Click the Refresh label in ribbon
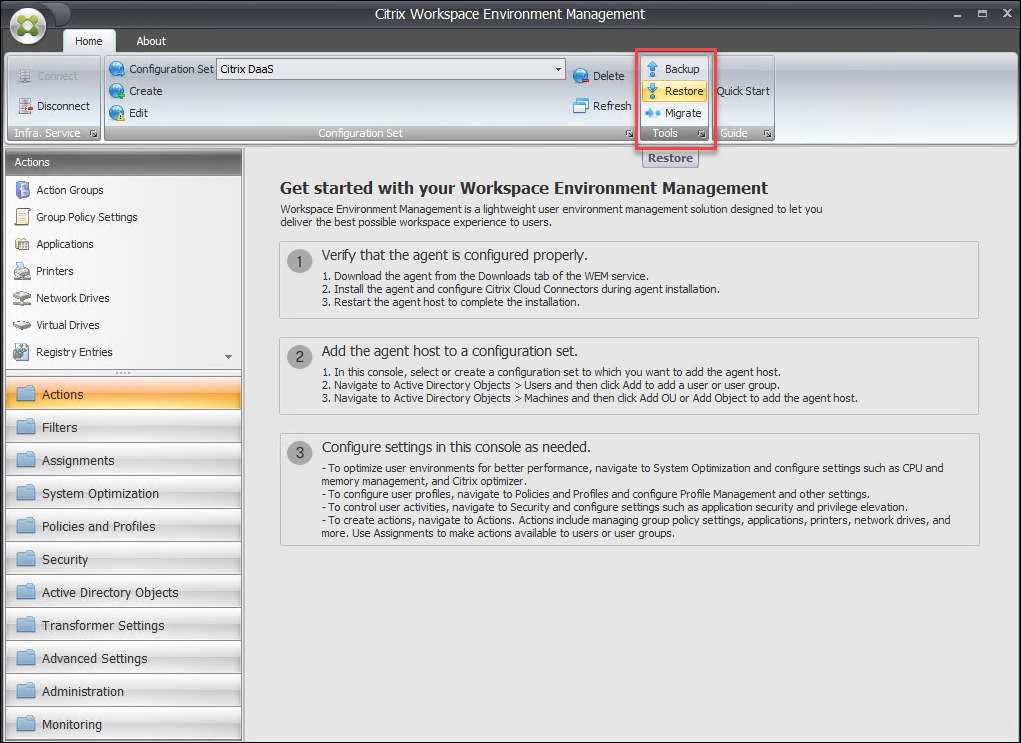 pyautogui.click(x=611, y=105)
